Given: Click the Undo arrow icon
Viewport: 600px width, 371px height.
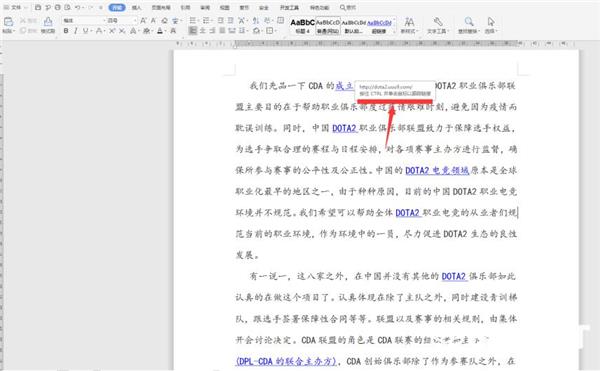Looking at the screenshot, I should [78, 7].
